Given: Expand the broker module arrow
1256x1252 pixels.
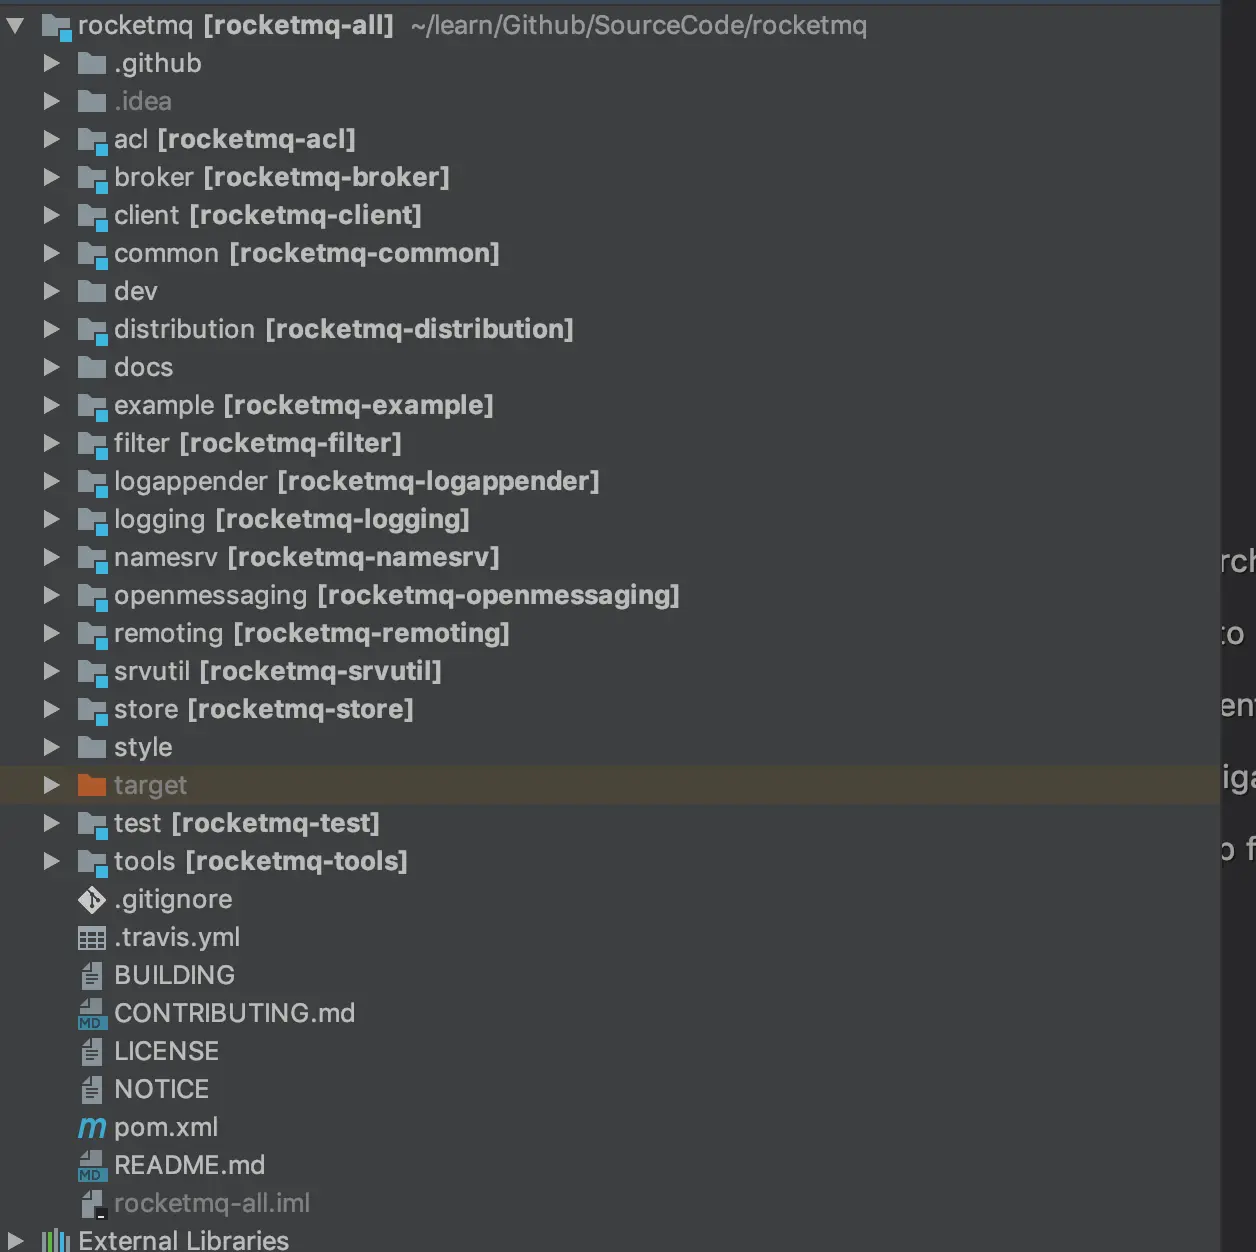Looking at the screenshot, I should click(52, 177).
